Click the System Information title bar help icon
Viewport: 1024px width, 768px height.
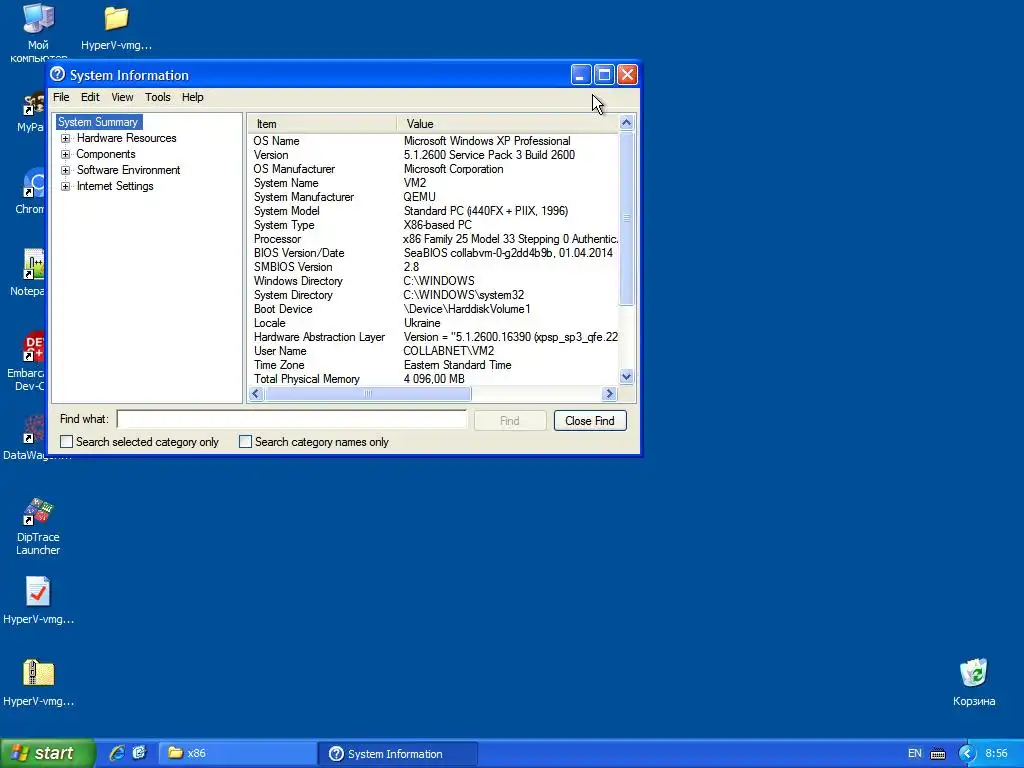coord(57,74)
